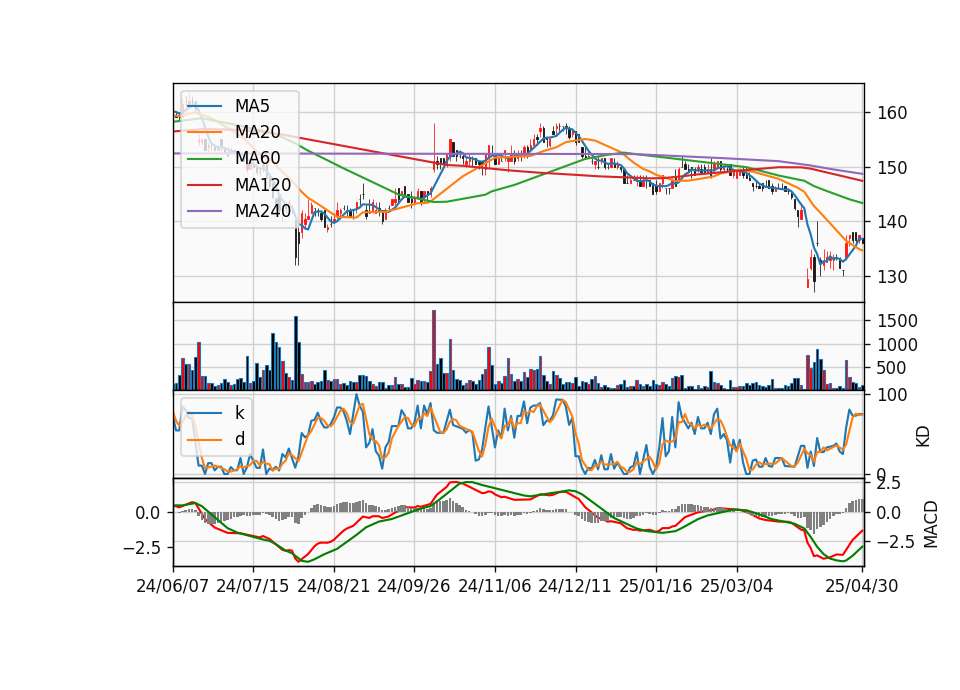Screen dimensions: 960x690
Task: Click the 24/11/06 date label
Action: pos(495,586)
